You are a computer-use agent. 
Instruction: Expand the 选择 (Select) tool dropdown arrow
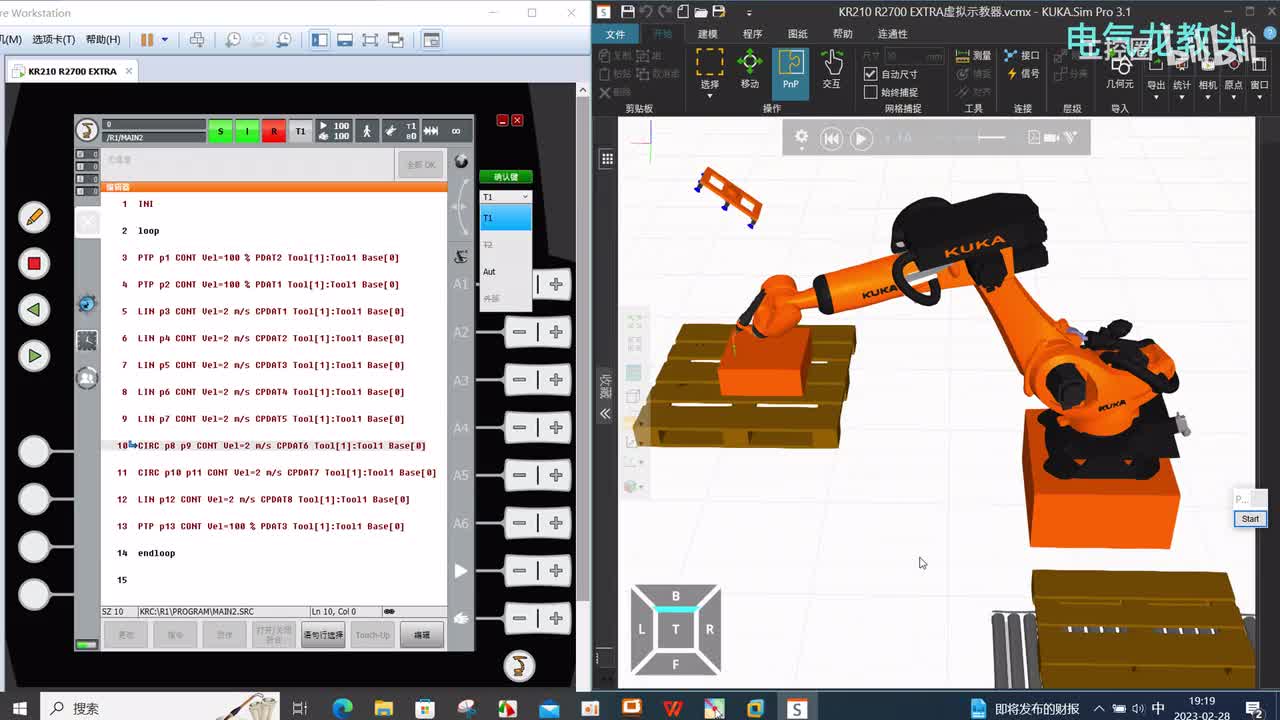click(x=709, y=97)
